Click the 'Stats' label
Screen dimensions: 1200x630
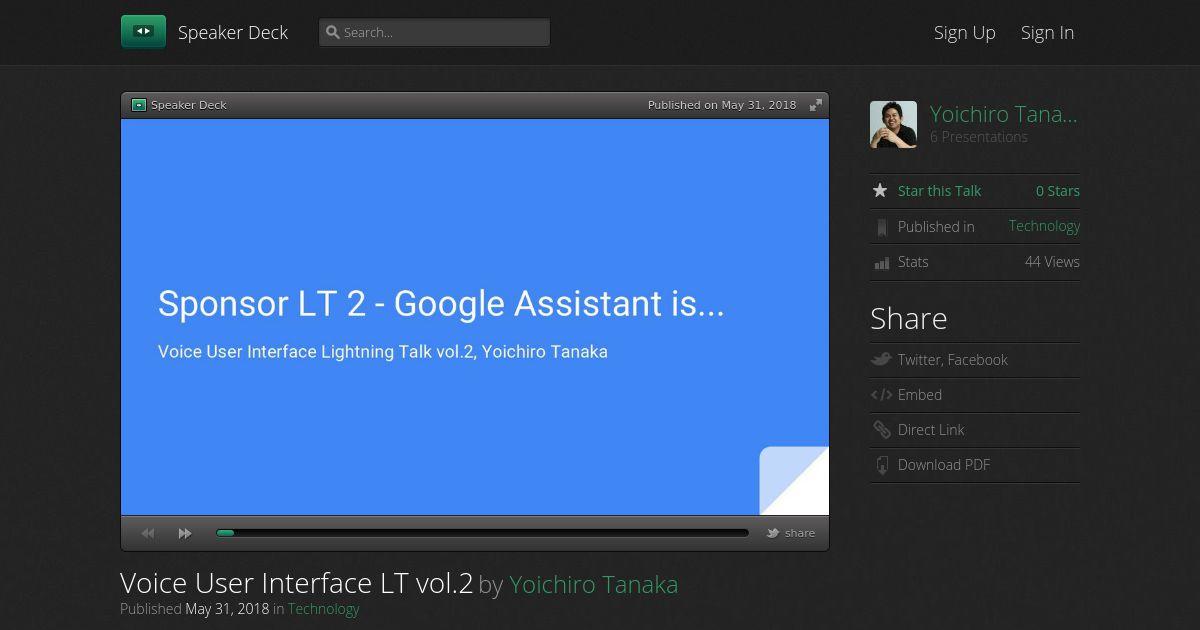(x=913, y=262)
